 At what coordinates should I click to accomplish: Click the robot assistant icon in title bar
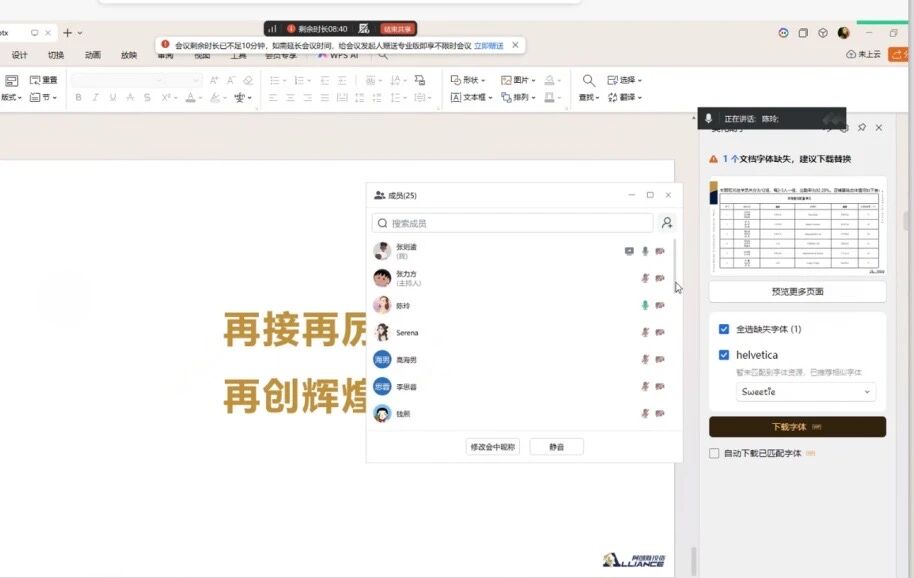pyautogui.click(x=783, y=33)
